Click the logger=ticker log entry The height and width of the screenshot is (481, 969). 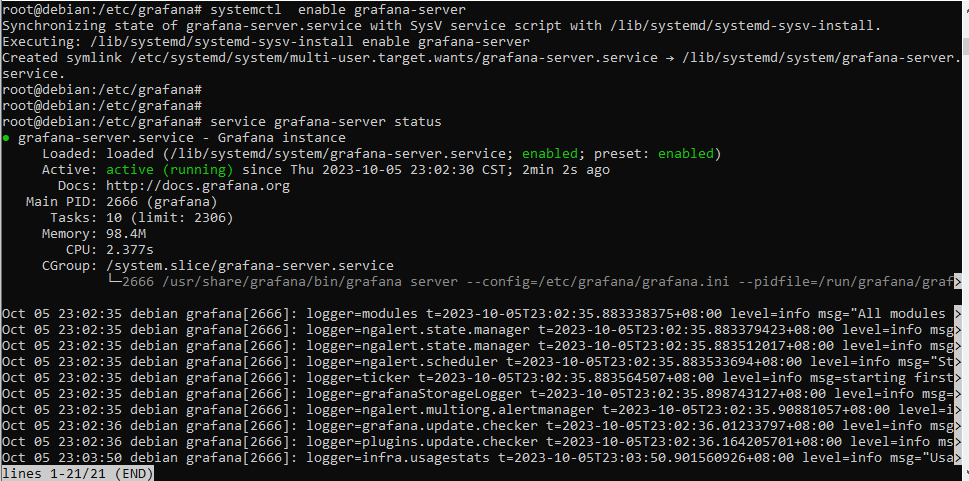pos(482,378)
